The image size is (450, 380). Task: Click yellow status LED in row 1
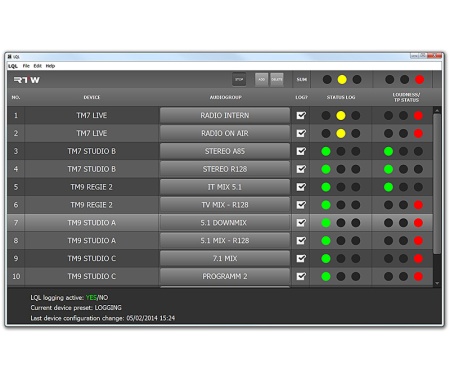341,115
